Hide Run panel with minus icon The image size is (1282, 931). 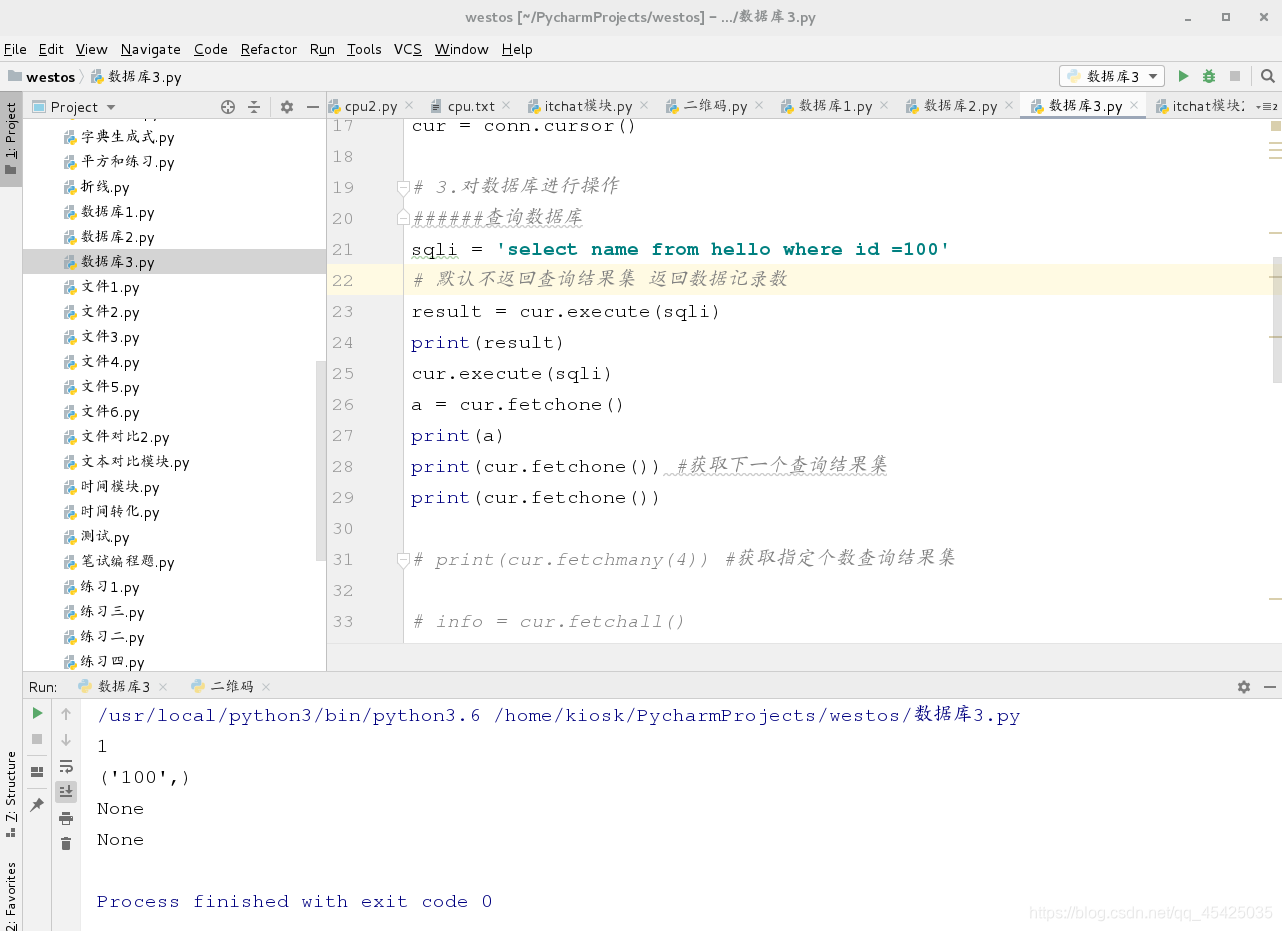tap(1270, 687)
